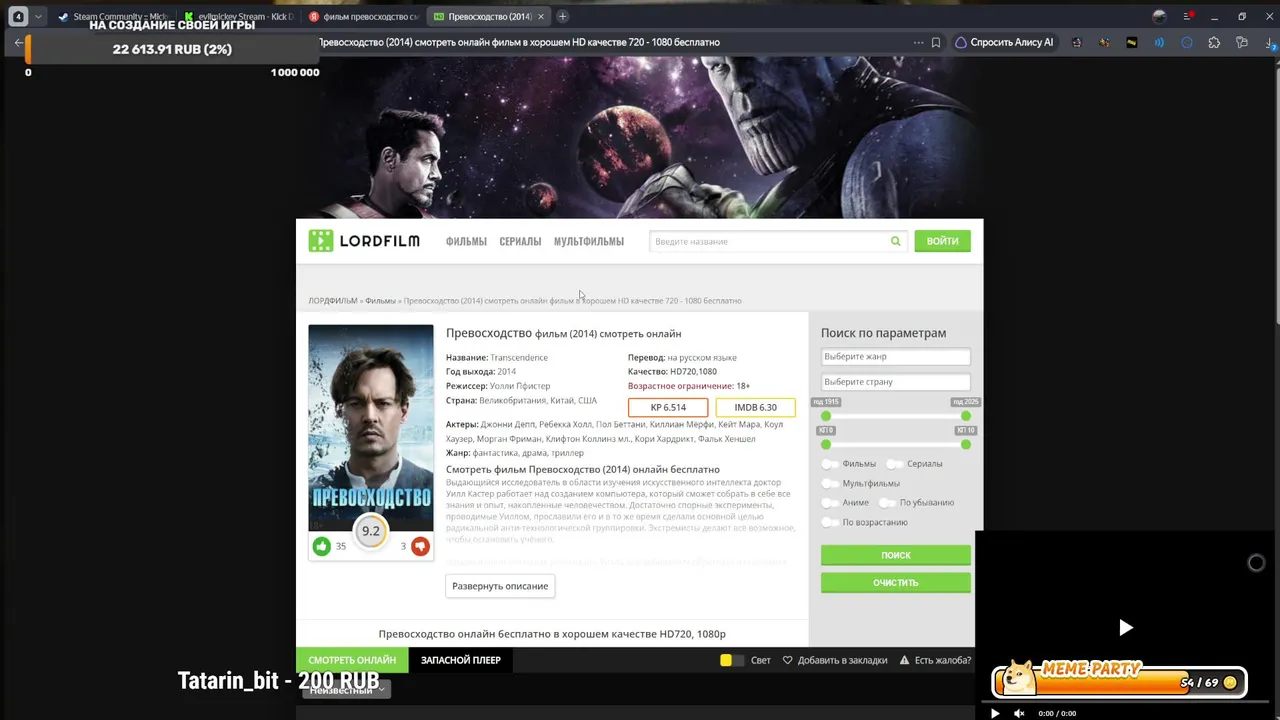Screen dimensions: 1280x720
Task: Click the IMDB 6.30 rating box
Action: point(755,407)
